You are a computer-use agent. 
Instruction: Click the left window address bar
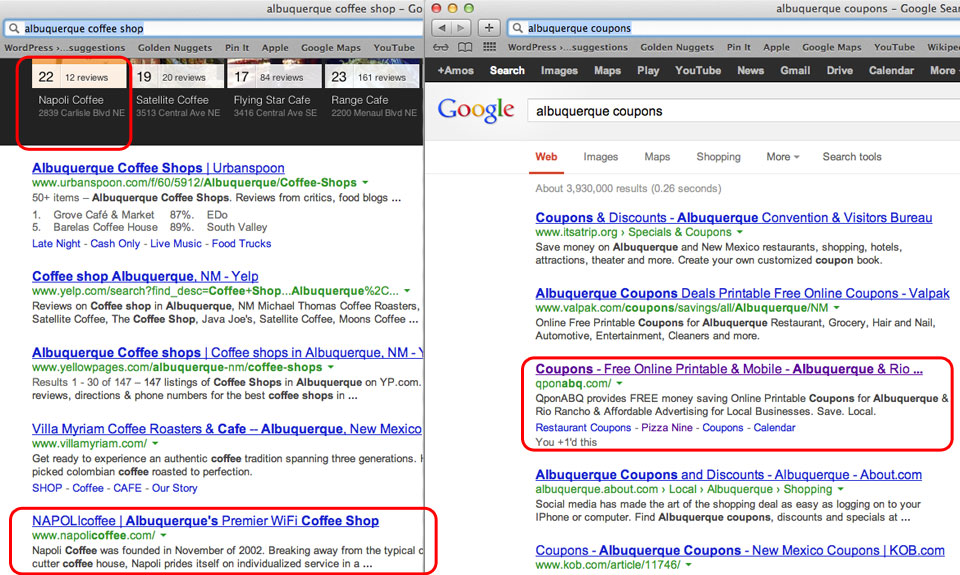coord(214,28)
